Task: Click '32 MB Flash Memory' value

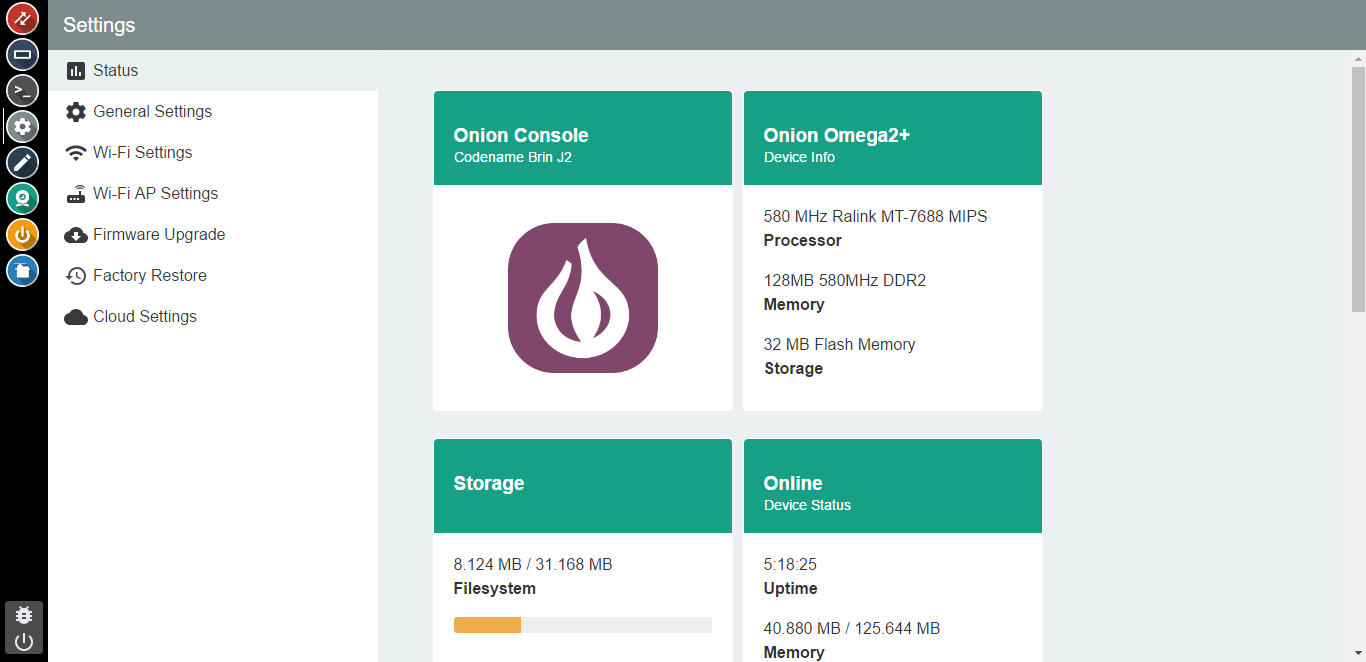Action: 840,344
